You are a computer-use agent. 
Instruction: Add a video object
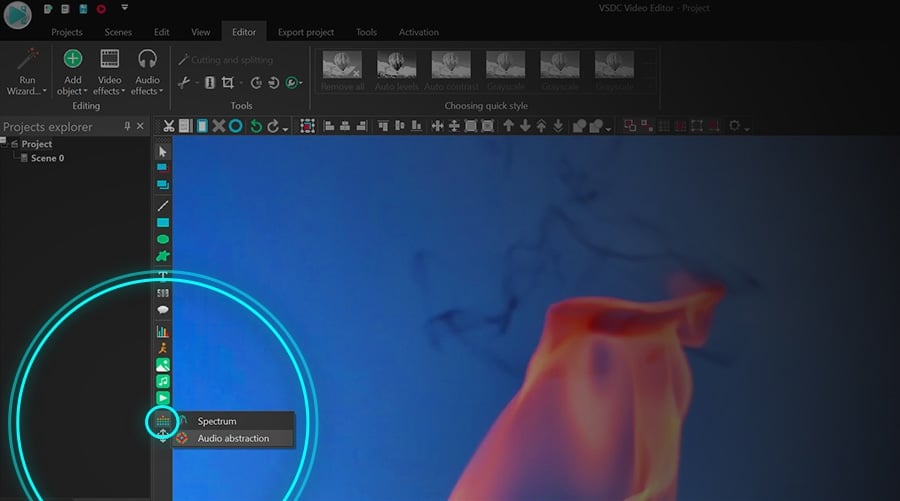[x=162, y=398]
